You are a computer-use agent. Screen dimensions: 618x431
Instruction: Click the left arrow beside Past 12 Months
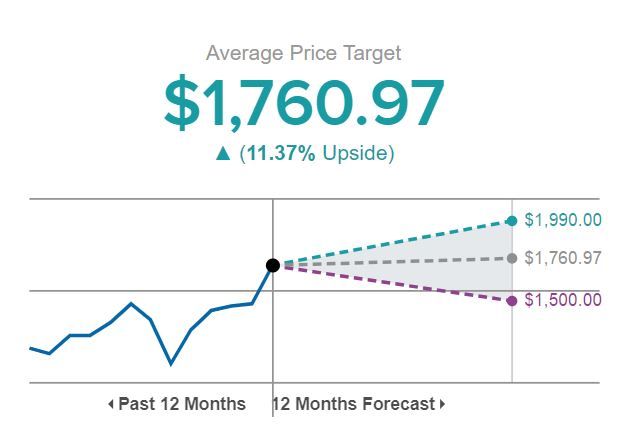[111, 404]
